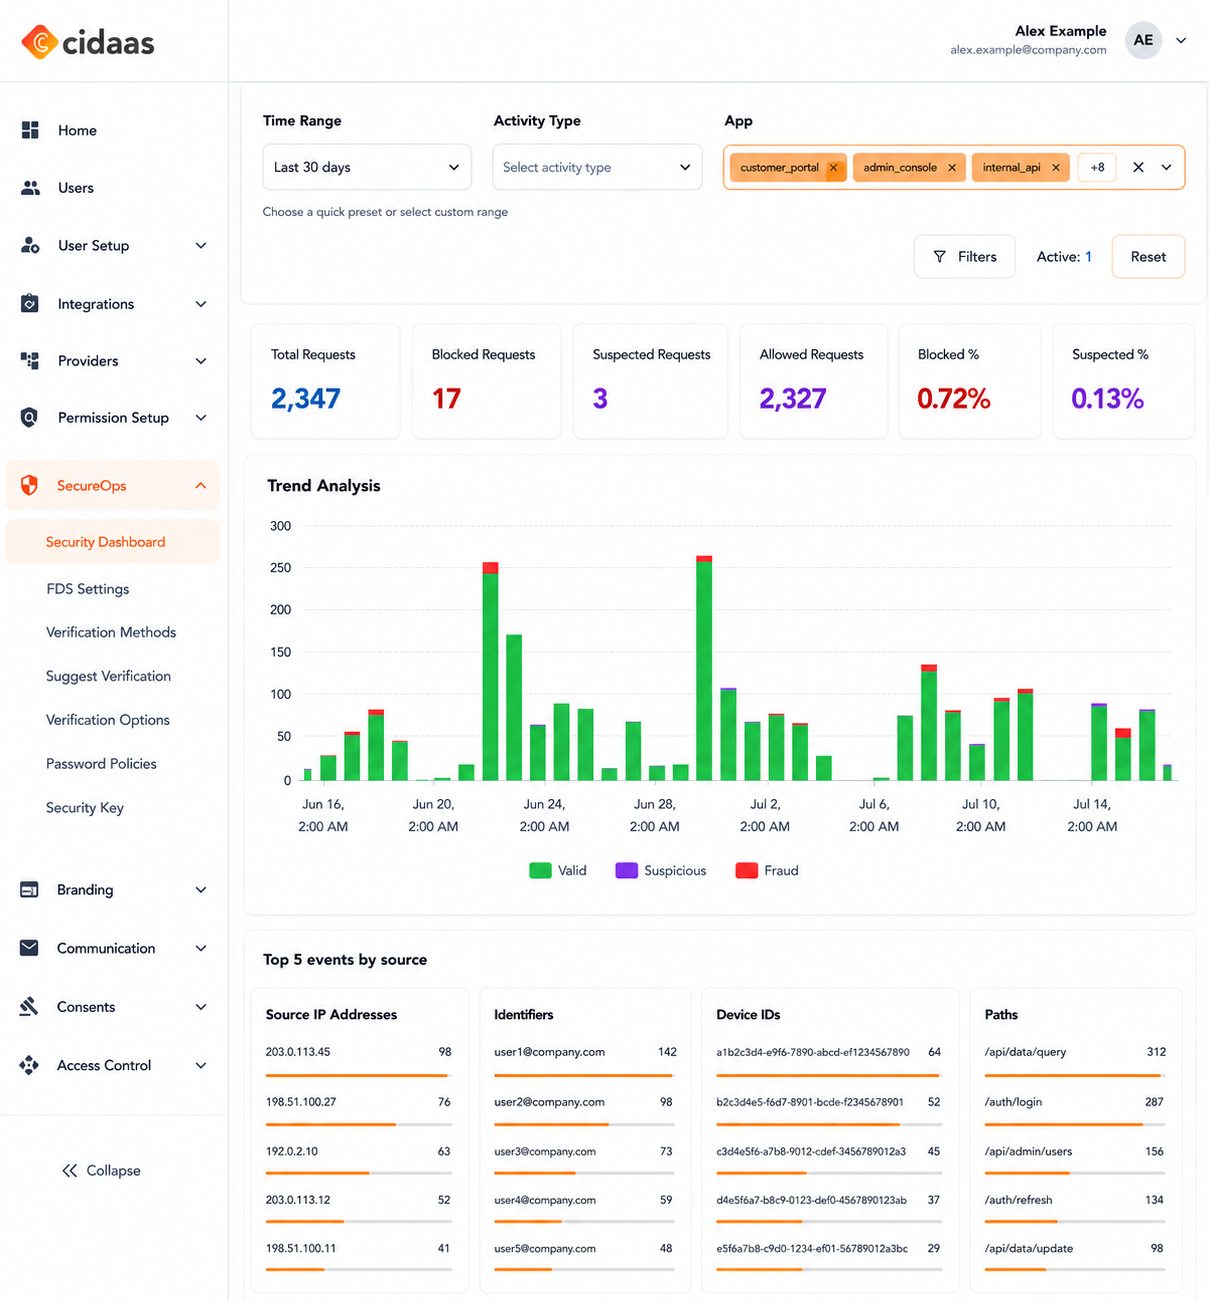1209x1301 pixels.
Task: Show the +8 more apps chip
Action: (1097, 168)
